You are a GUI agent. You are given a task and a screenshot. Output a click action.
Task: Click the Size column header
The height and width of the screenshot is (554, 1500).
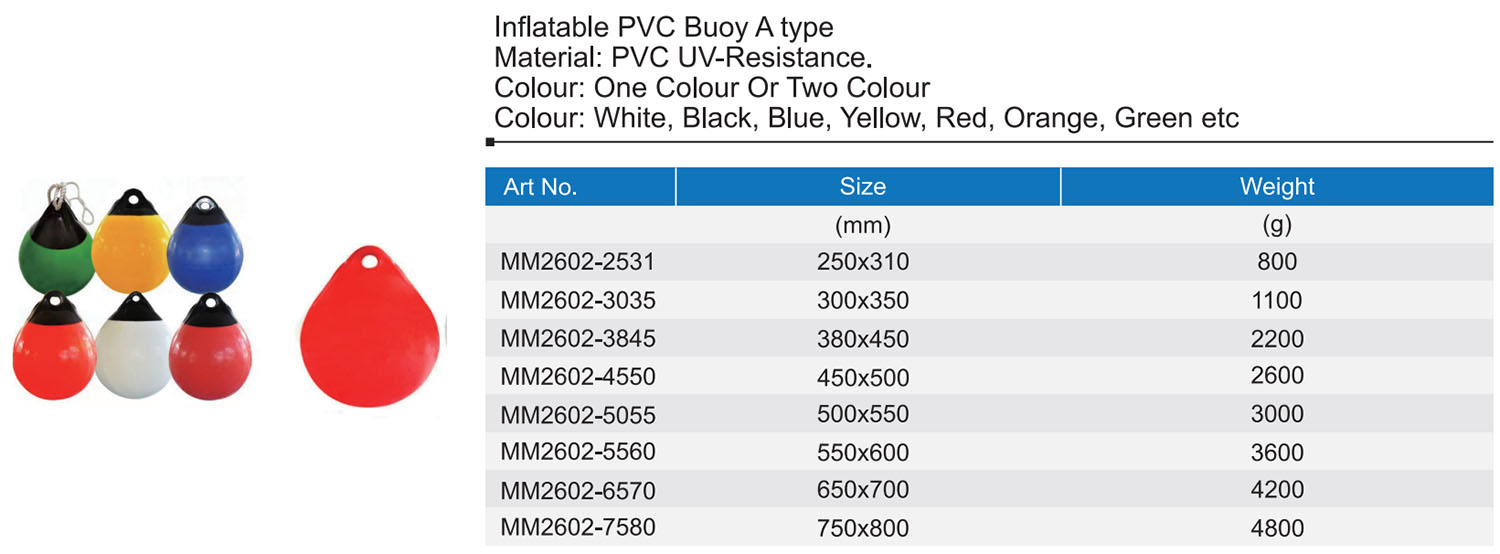click(x=862, y=187)
